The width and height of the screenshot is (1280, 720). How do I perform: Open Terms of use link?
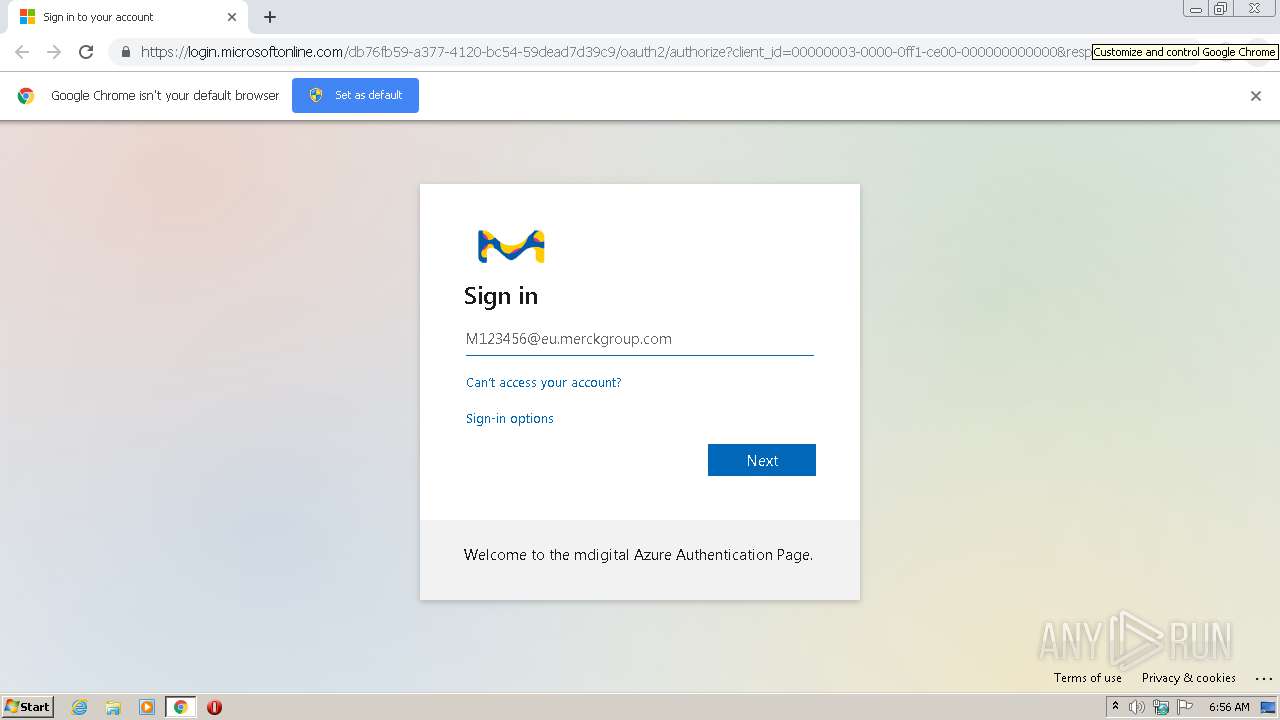pos(1087,678)
